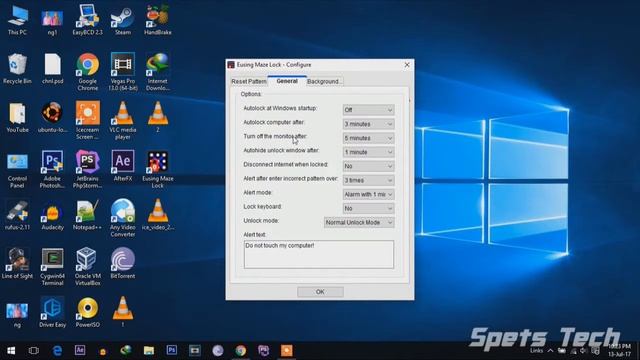Close the Eusing Maze Lock Configure dialog
The height and width of the screenshot is (360, 640).
407,65
